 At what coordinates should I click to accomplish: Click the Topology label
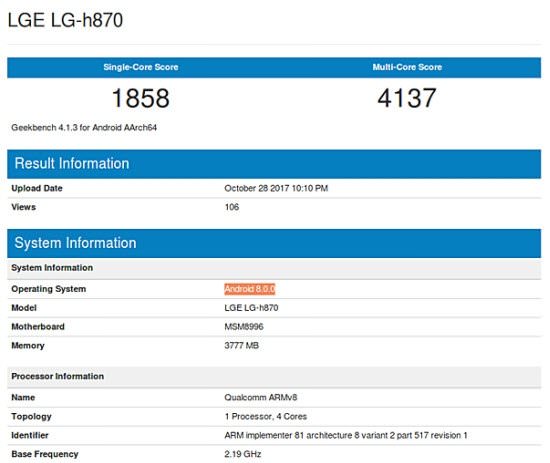31,417
